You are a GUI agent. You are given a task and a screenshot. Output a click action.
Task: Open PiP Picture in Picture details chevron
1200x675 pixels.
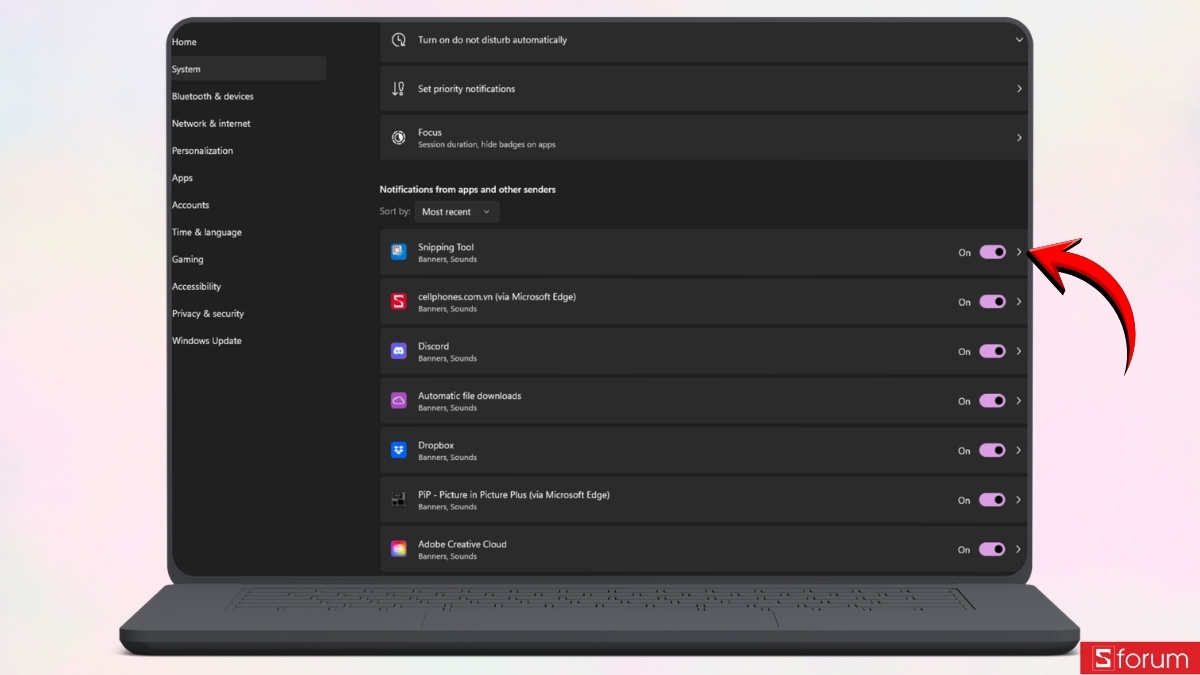pyautogui.click(x=1019, y=499)
